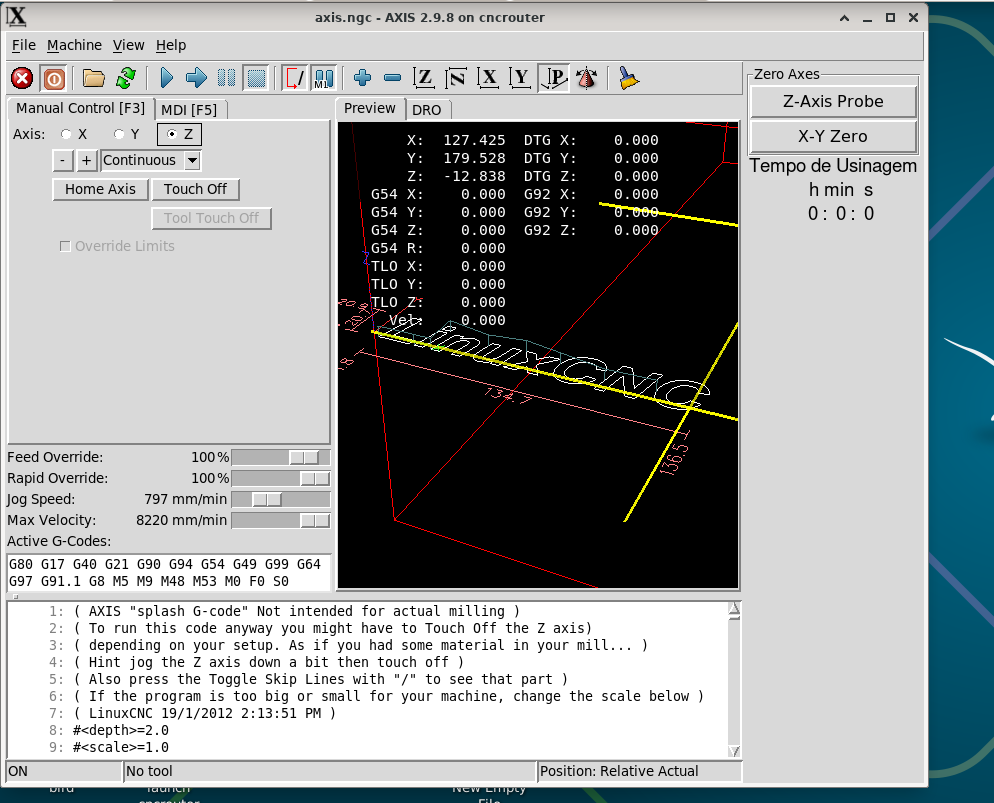The width and height of the screenshot is (994, 803).
Task: Click the Z-Axis Probe button
Action: (x=832, y=101)
